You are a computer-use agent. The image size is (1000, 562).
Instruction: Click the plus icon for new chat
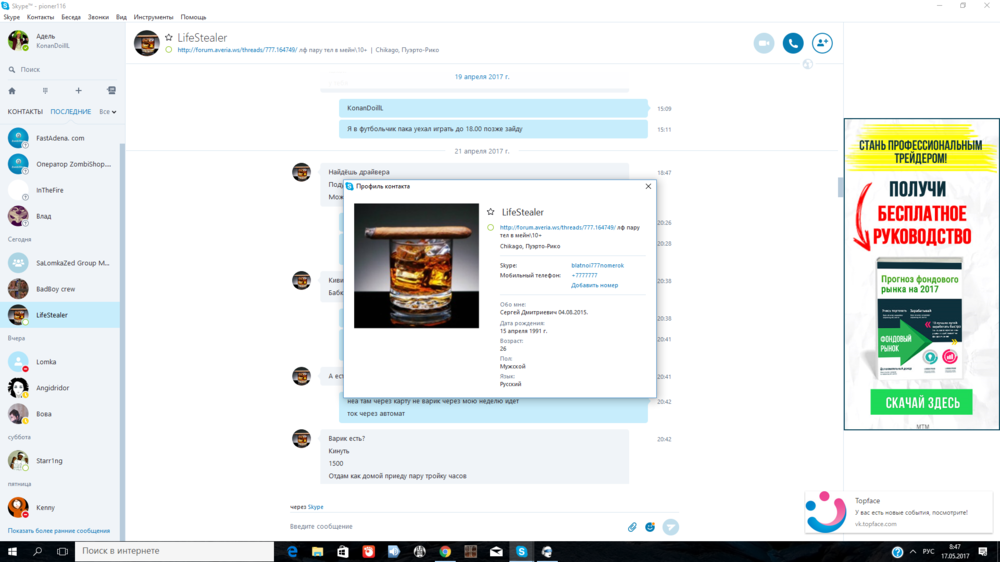click(78, 91)
